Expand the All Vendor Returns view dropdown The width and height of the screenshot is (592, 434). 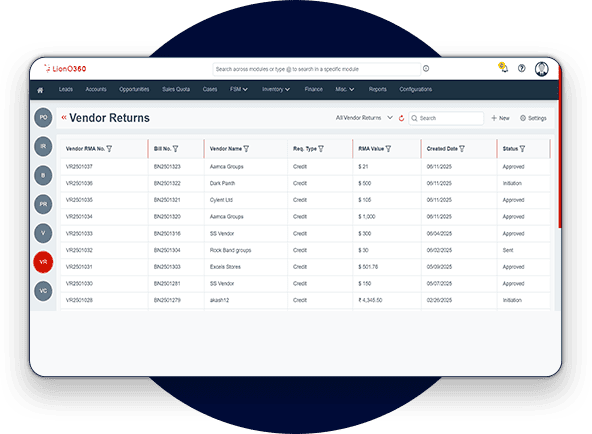pyautogui.click(x=364, y=118)
